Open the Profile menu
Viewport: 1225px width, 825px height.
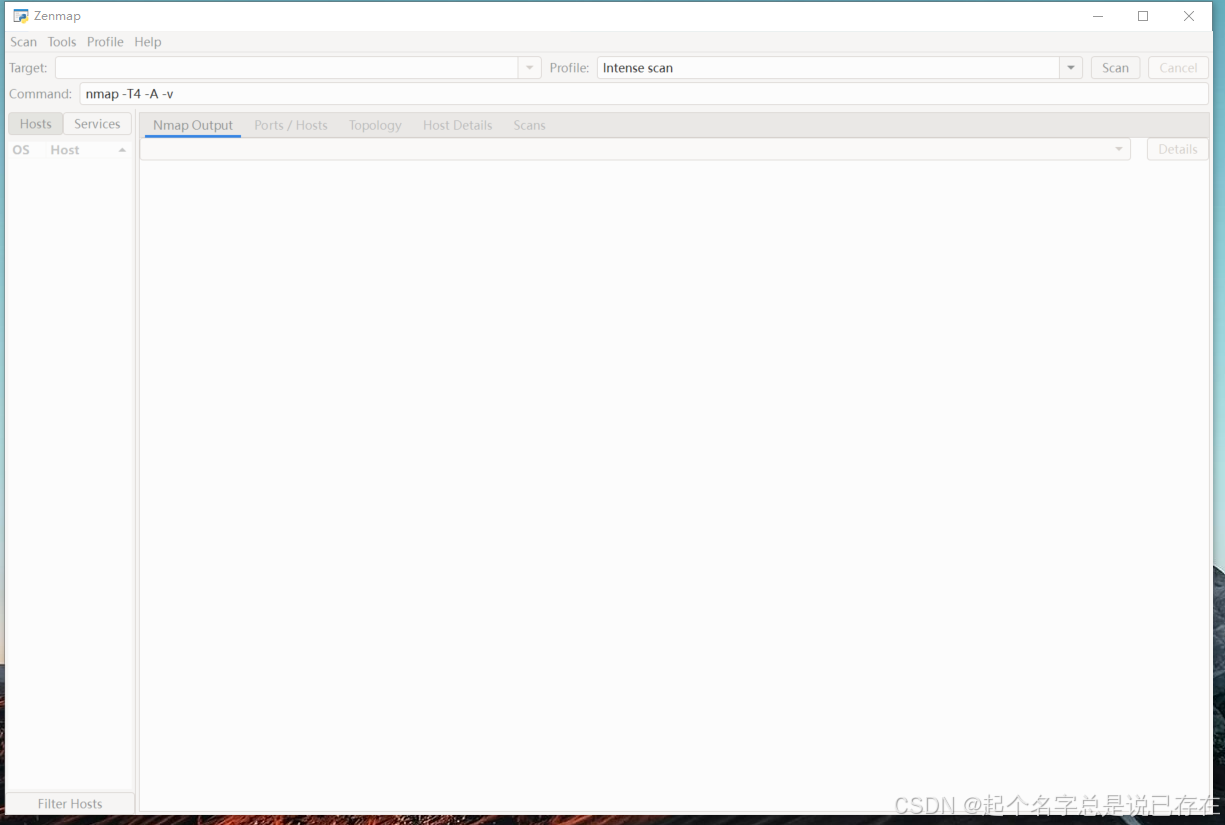click(105, 42)
